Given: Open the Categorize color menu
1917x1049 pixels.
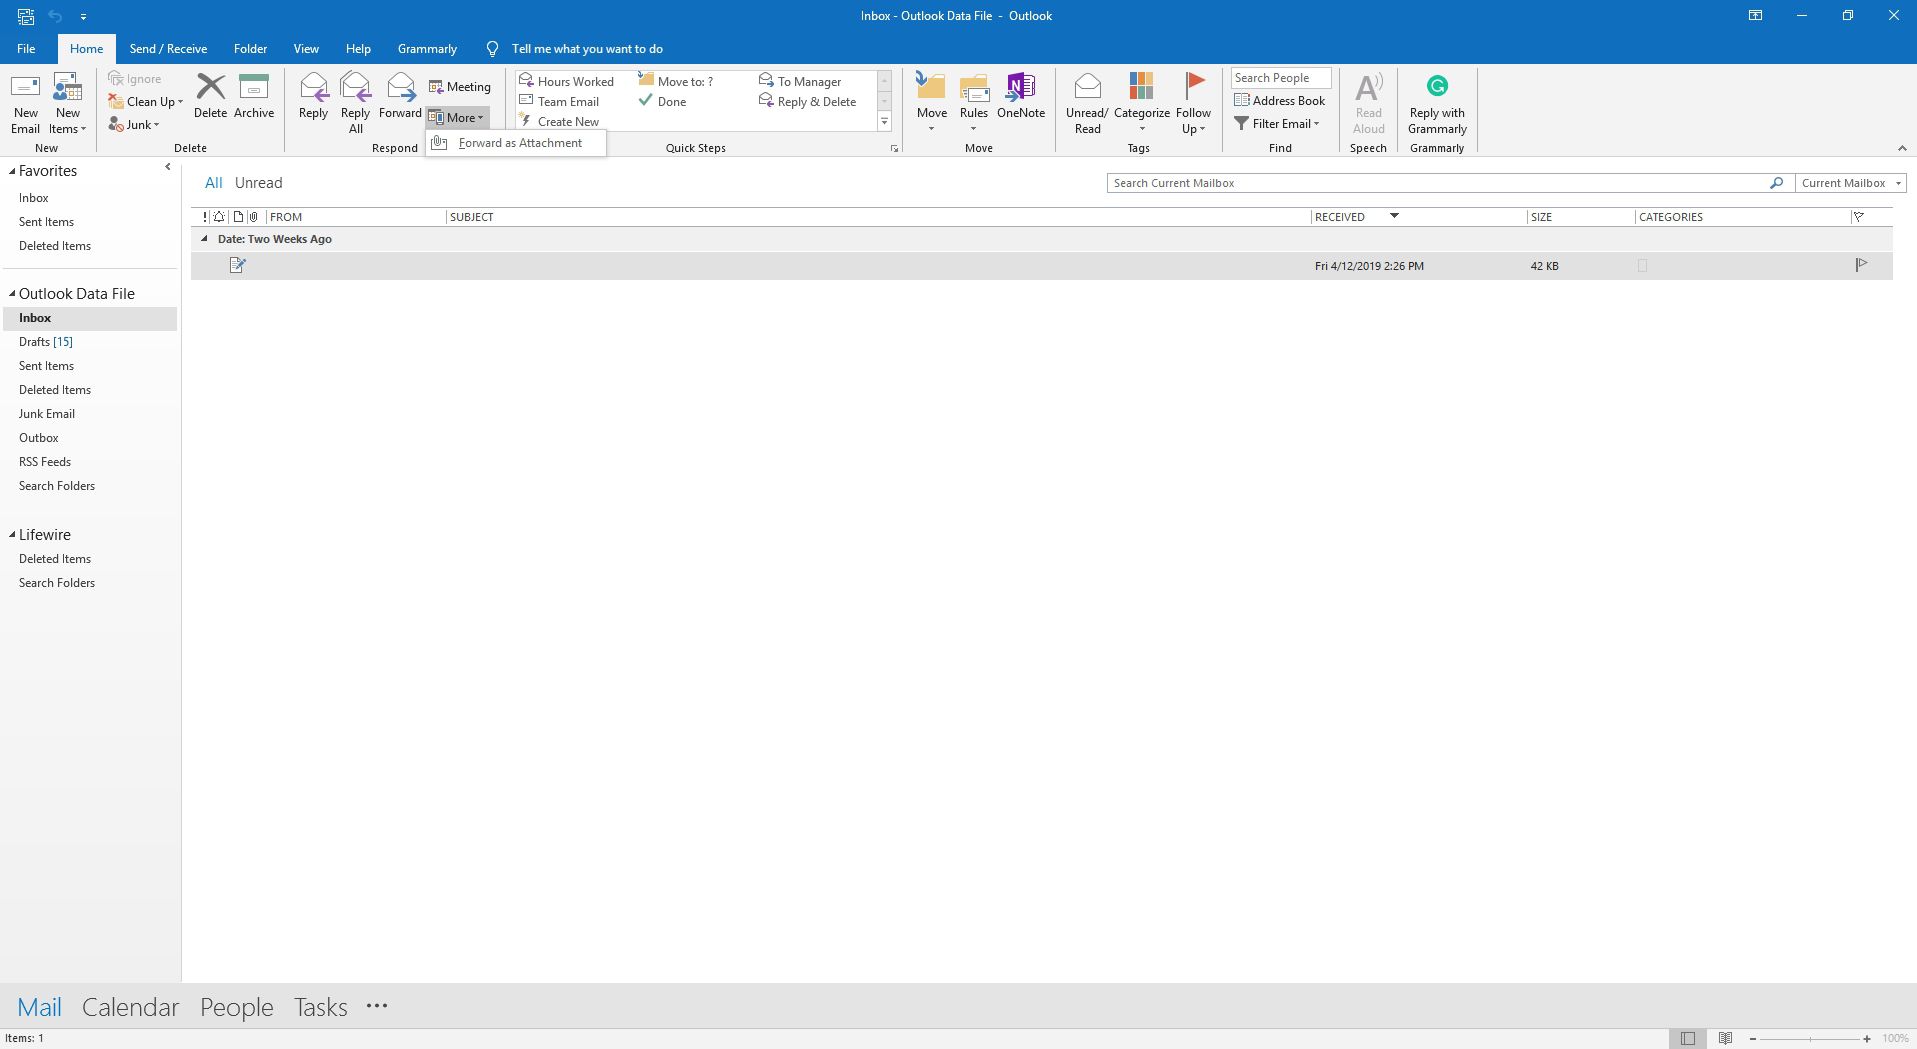Looking at the screenshot, I should point(1141,103).
